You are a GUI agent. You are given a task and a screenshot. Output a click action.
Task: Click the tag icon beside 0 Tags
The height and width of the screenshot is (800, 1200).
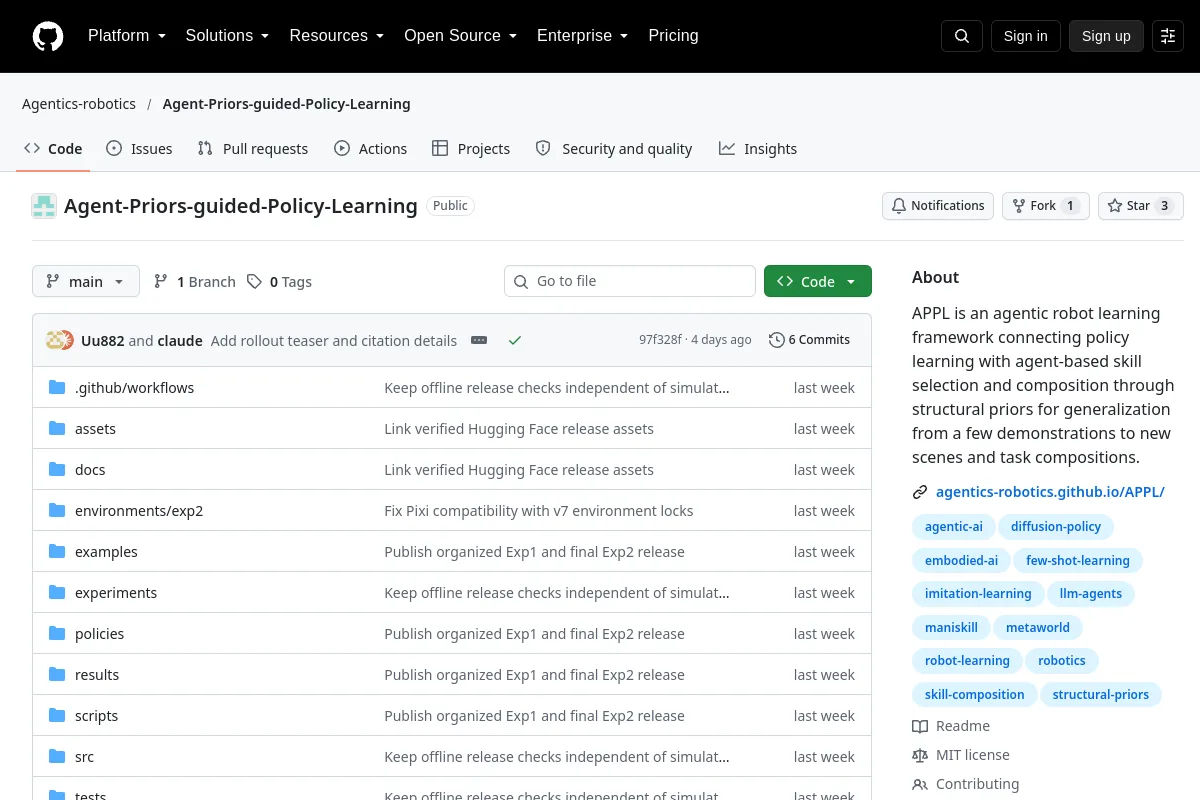pos(255,282)
